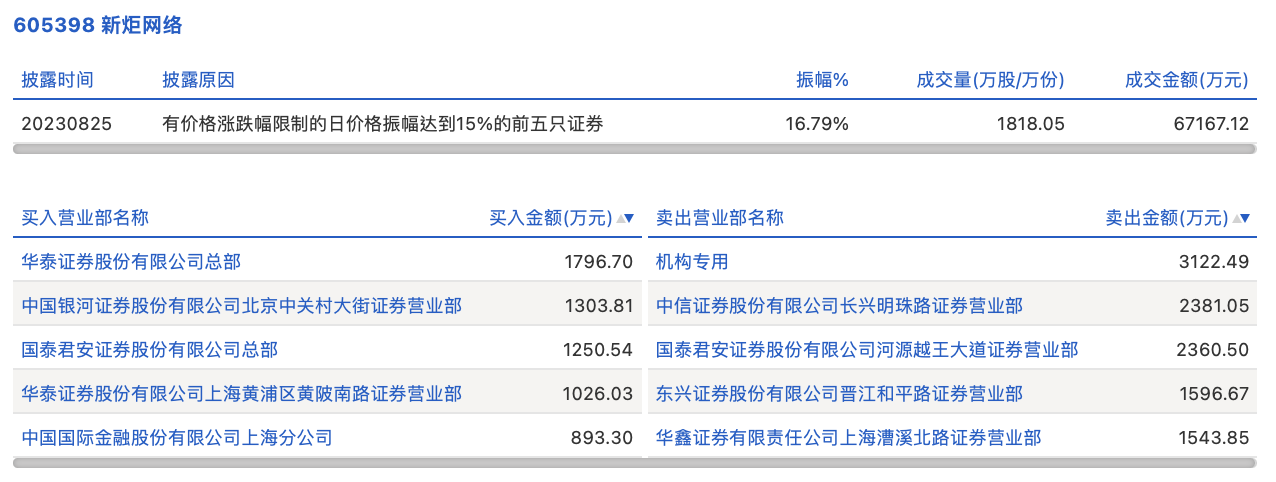Click horizontal scrollbar beneath the buy-side table

pyautogui.click(x=327, y=463)
